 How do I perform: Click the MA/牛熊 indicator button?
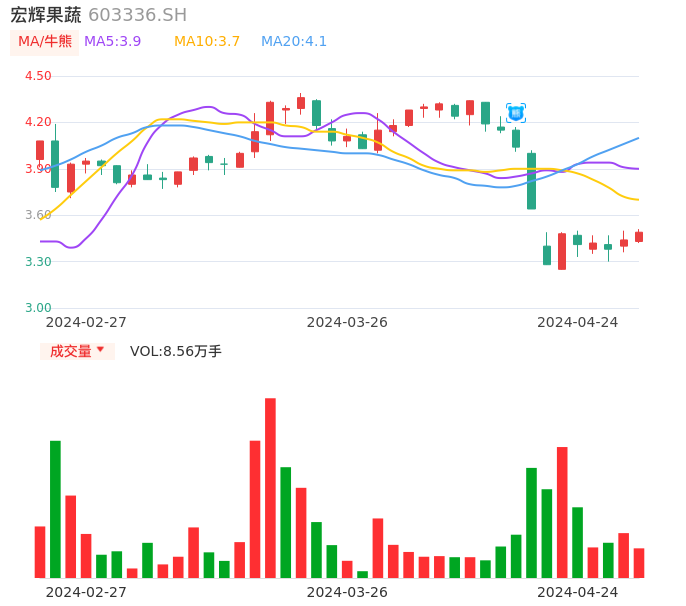[45, 42]
